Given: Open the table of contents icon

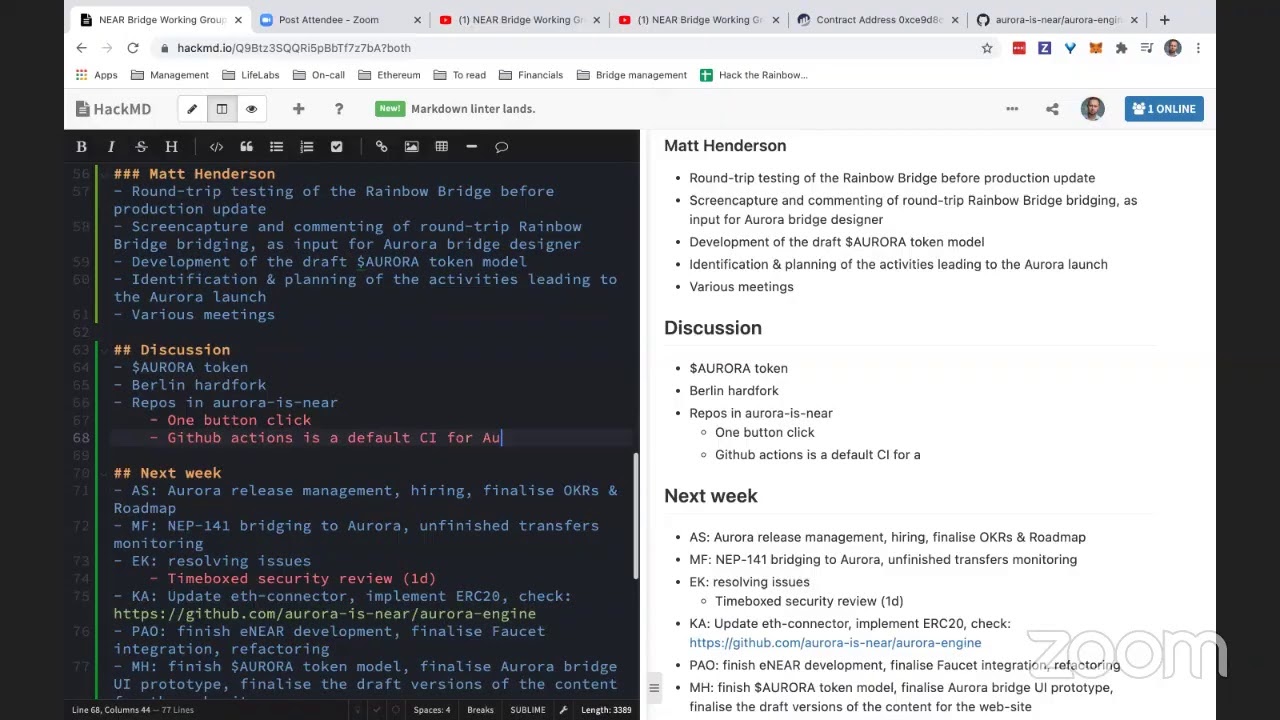Looking at the screenshot, I should (654, 687).
